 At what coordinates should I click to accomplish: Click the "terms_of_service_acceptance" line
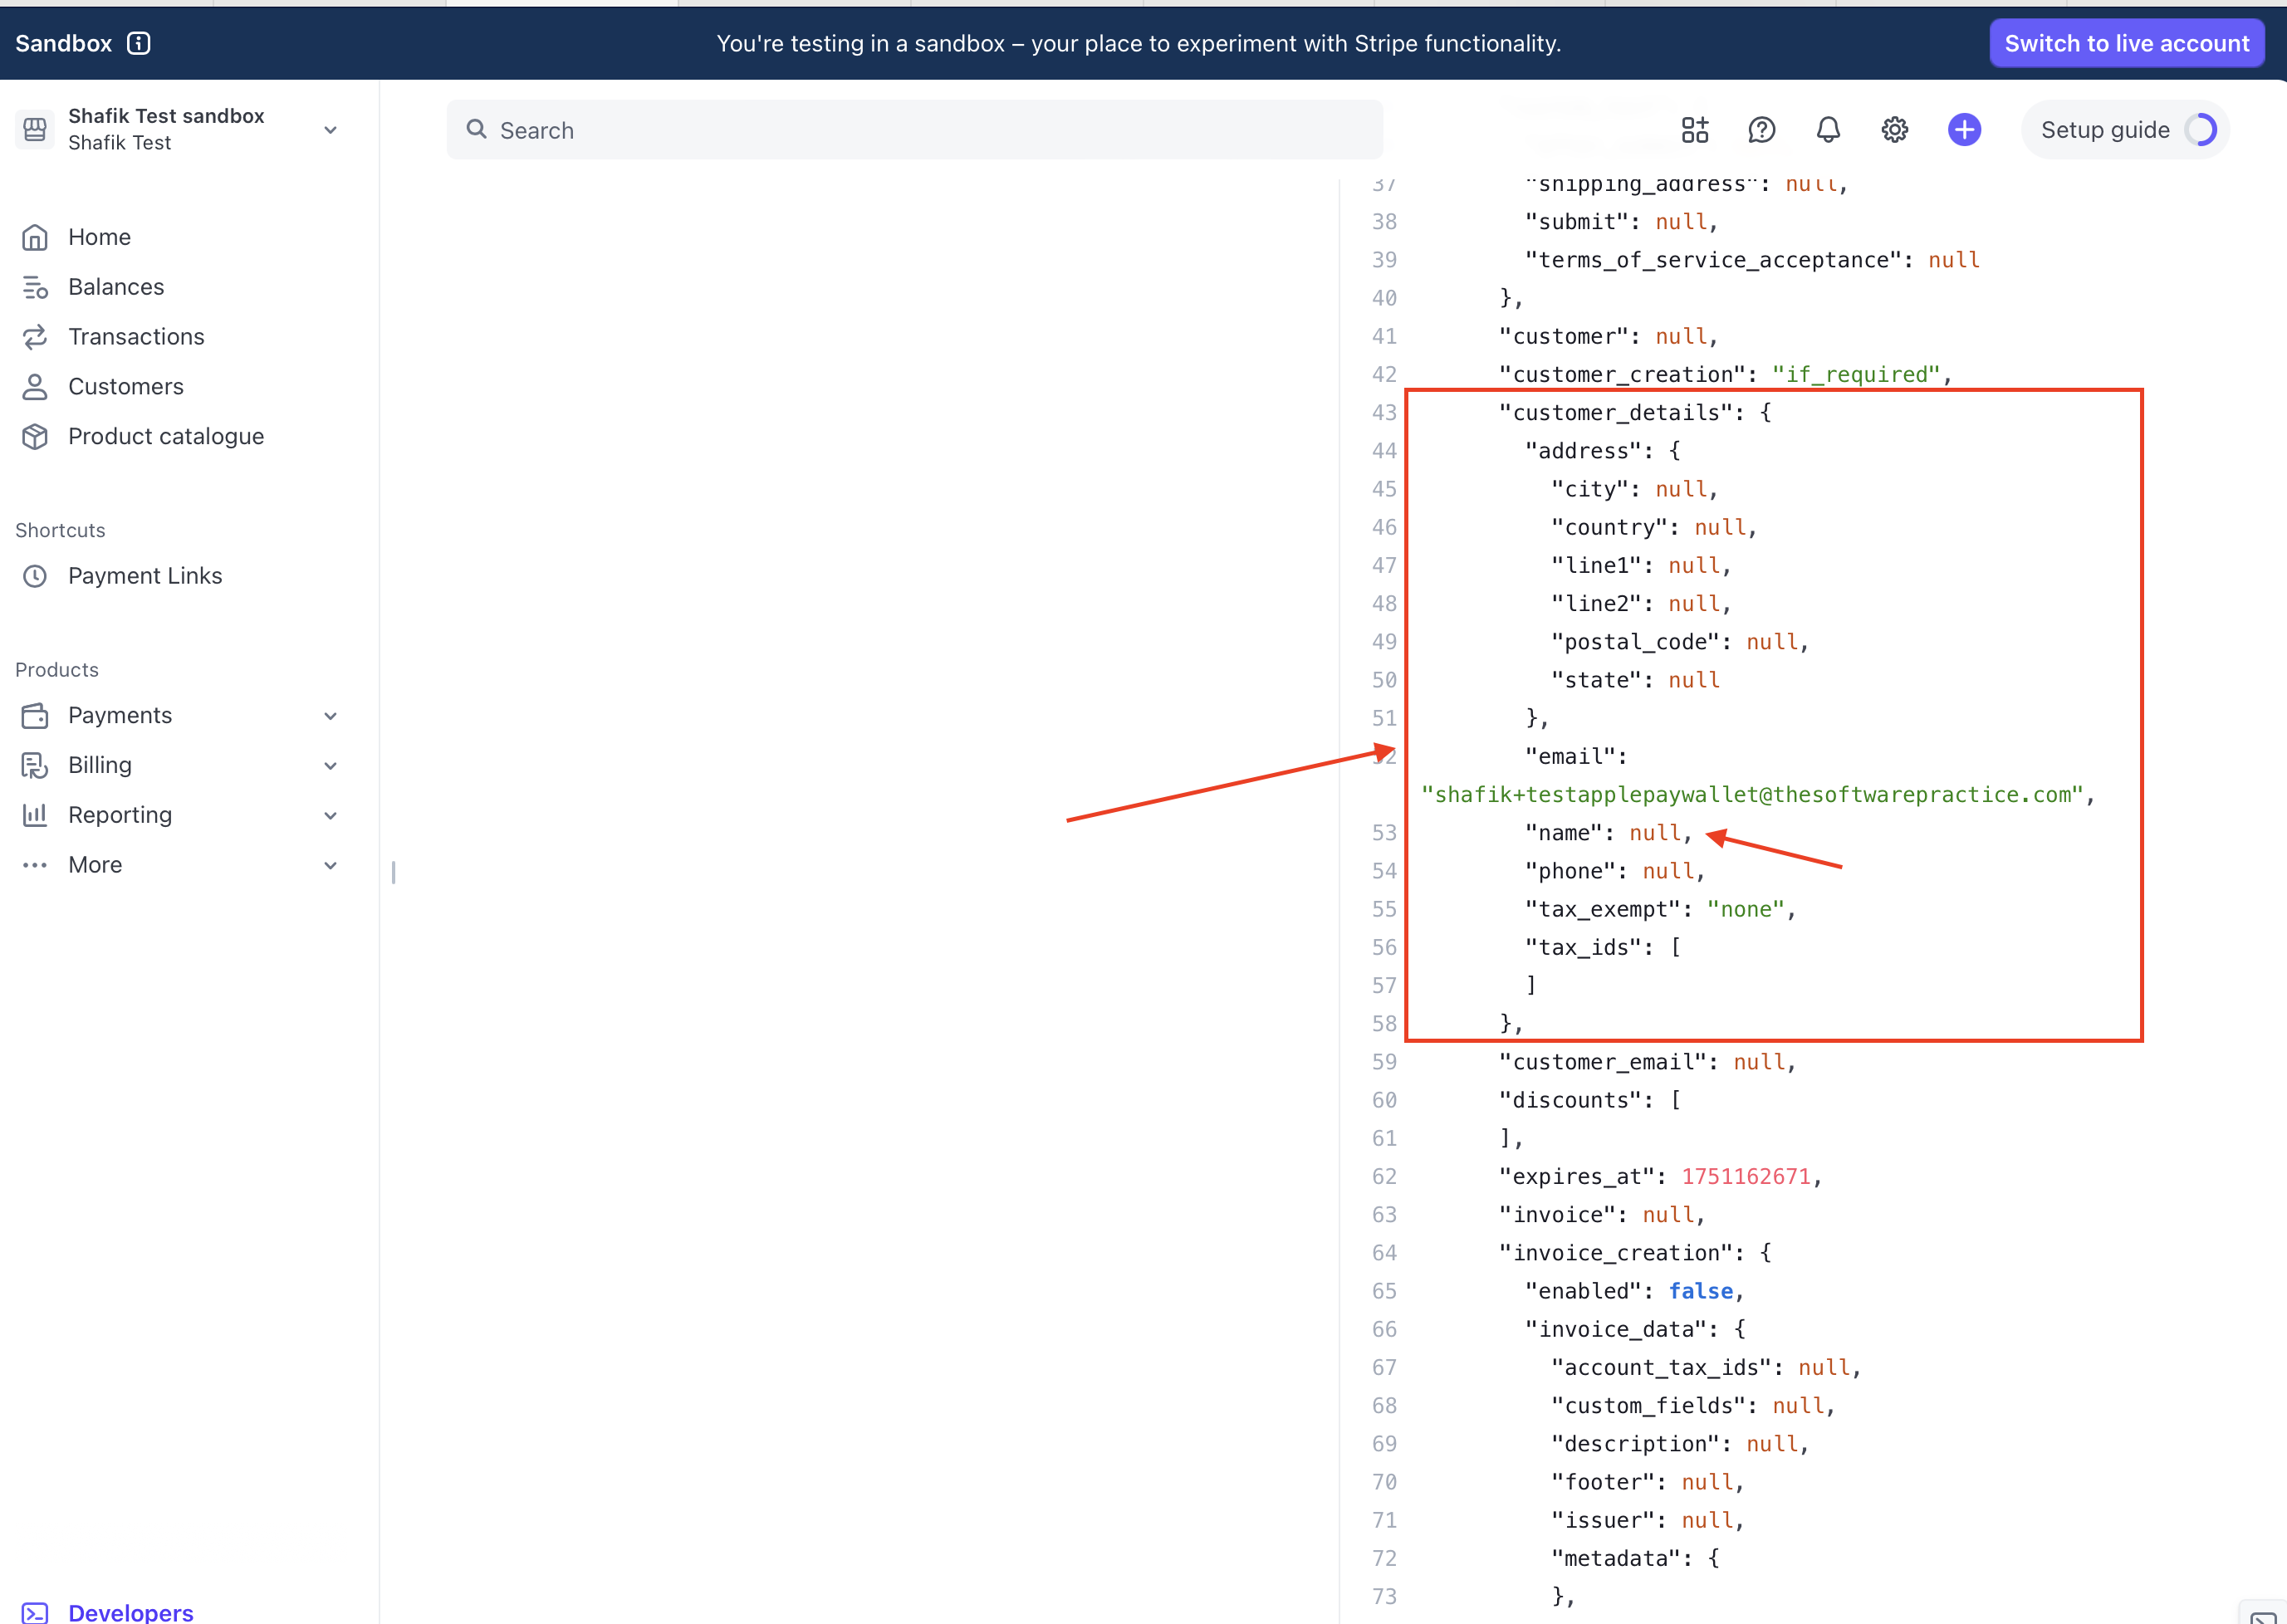pos(1752,260)
